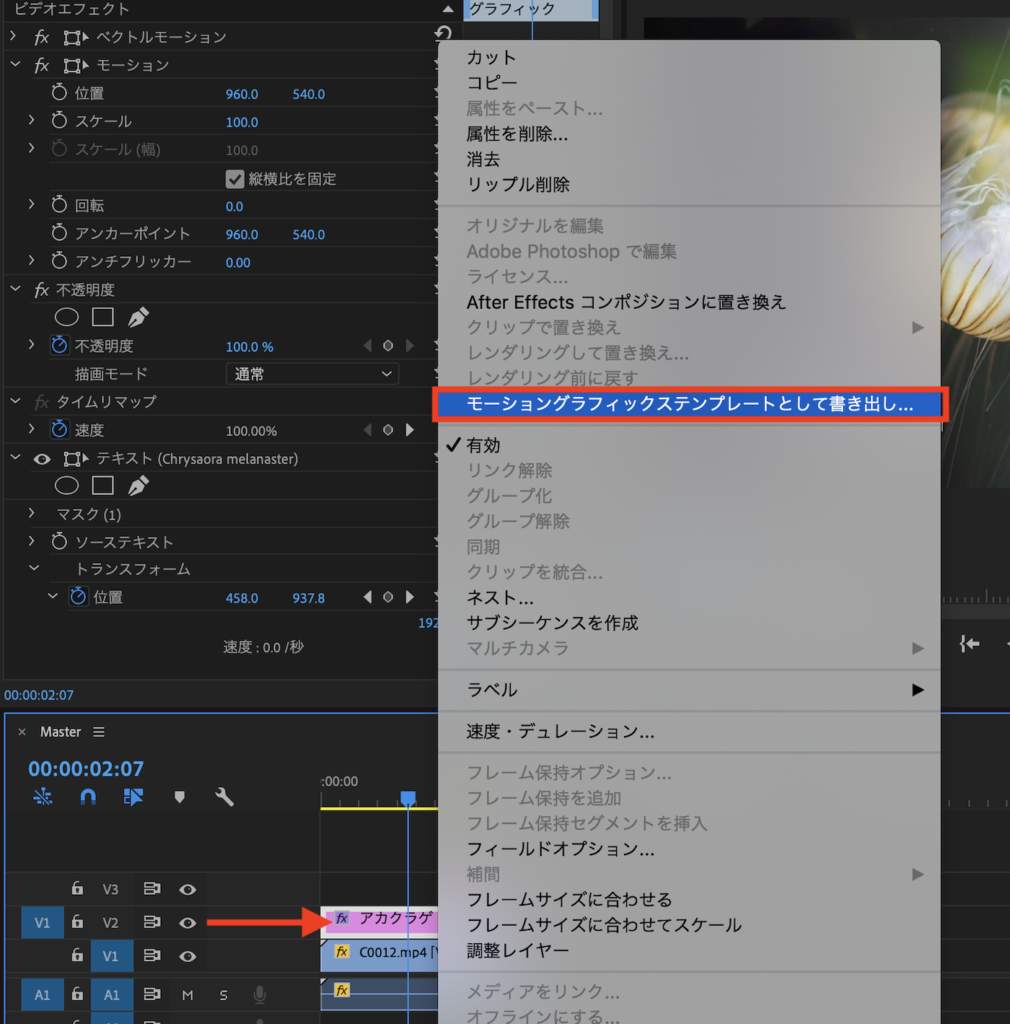Screen dimensions: 1010x1024
Task: Choose 速度・デュレーション... menu item
Action: click(x=689, y=731)
